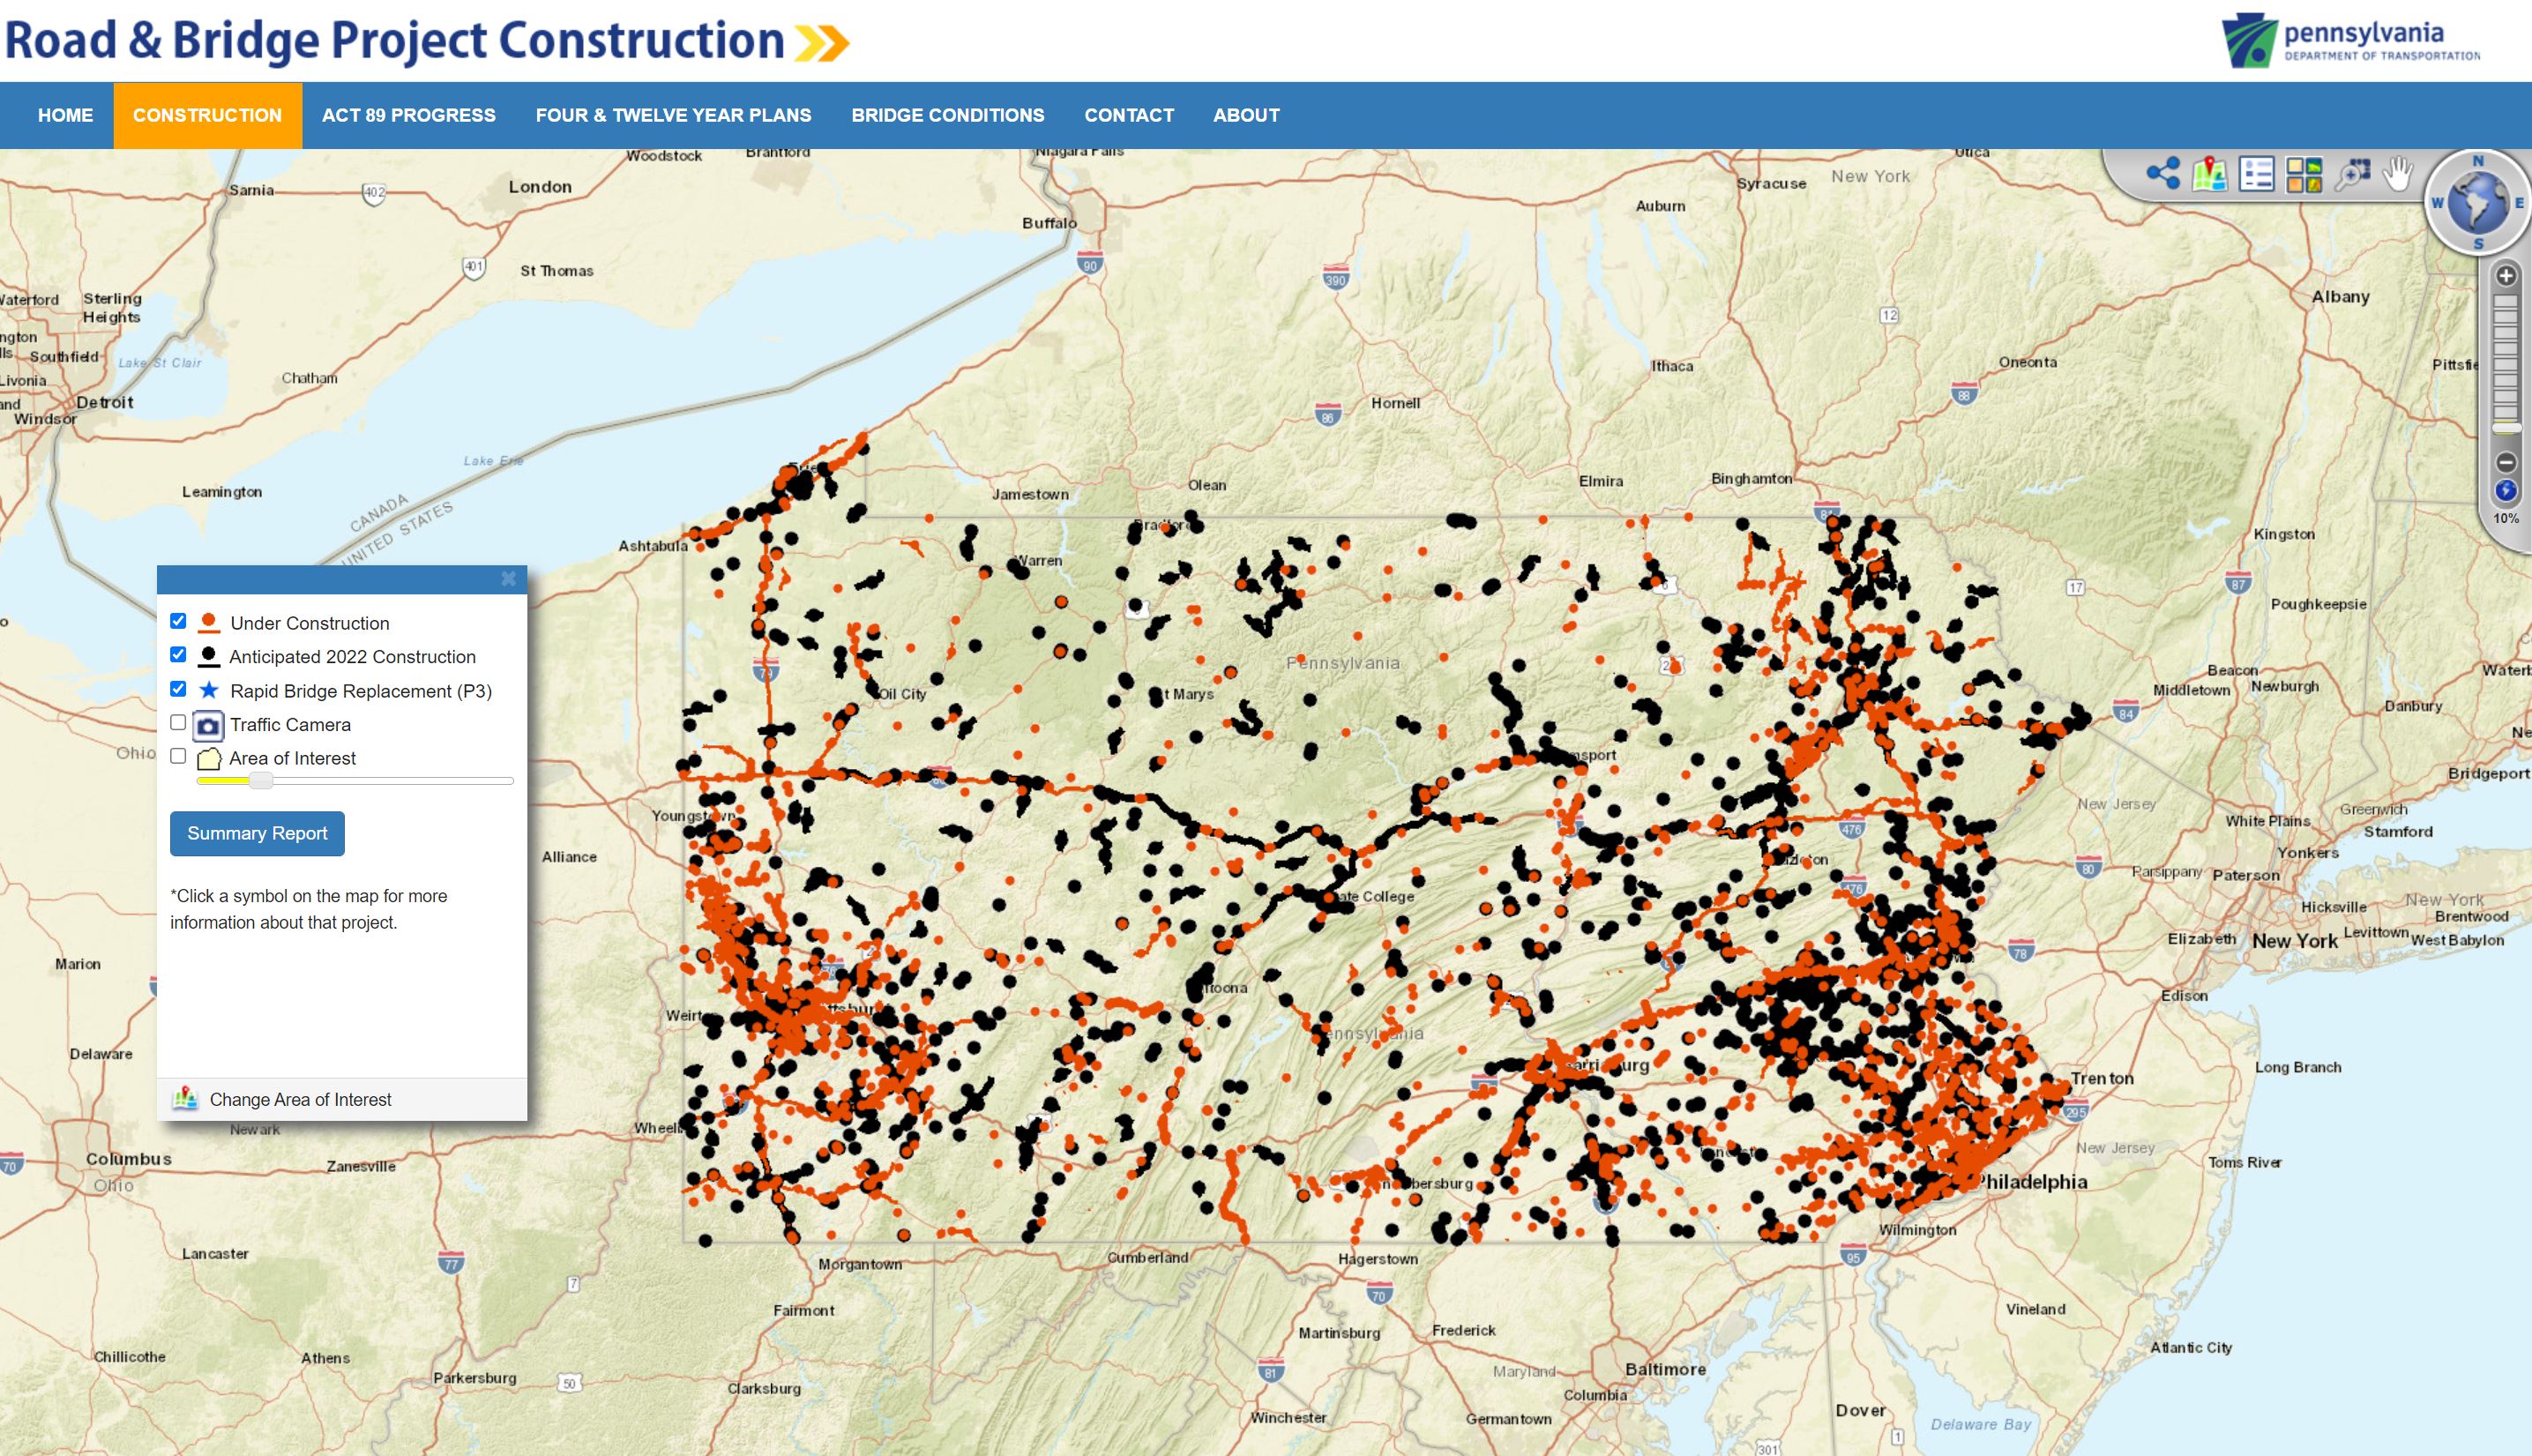Click the Area of Interest transparency slider handle

[x=260, y=781]
